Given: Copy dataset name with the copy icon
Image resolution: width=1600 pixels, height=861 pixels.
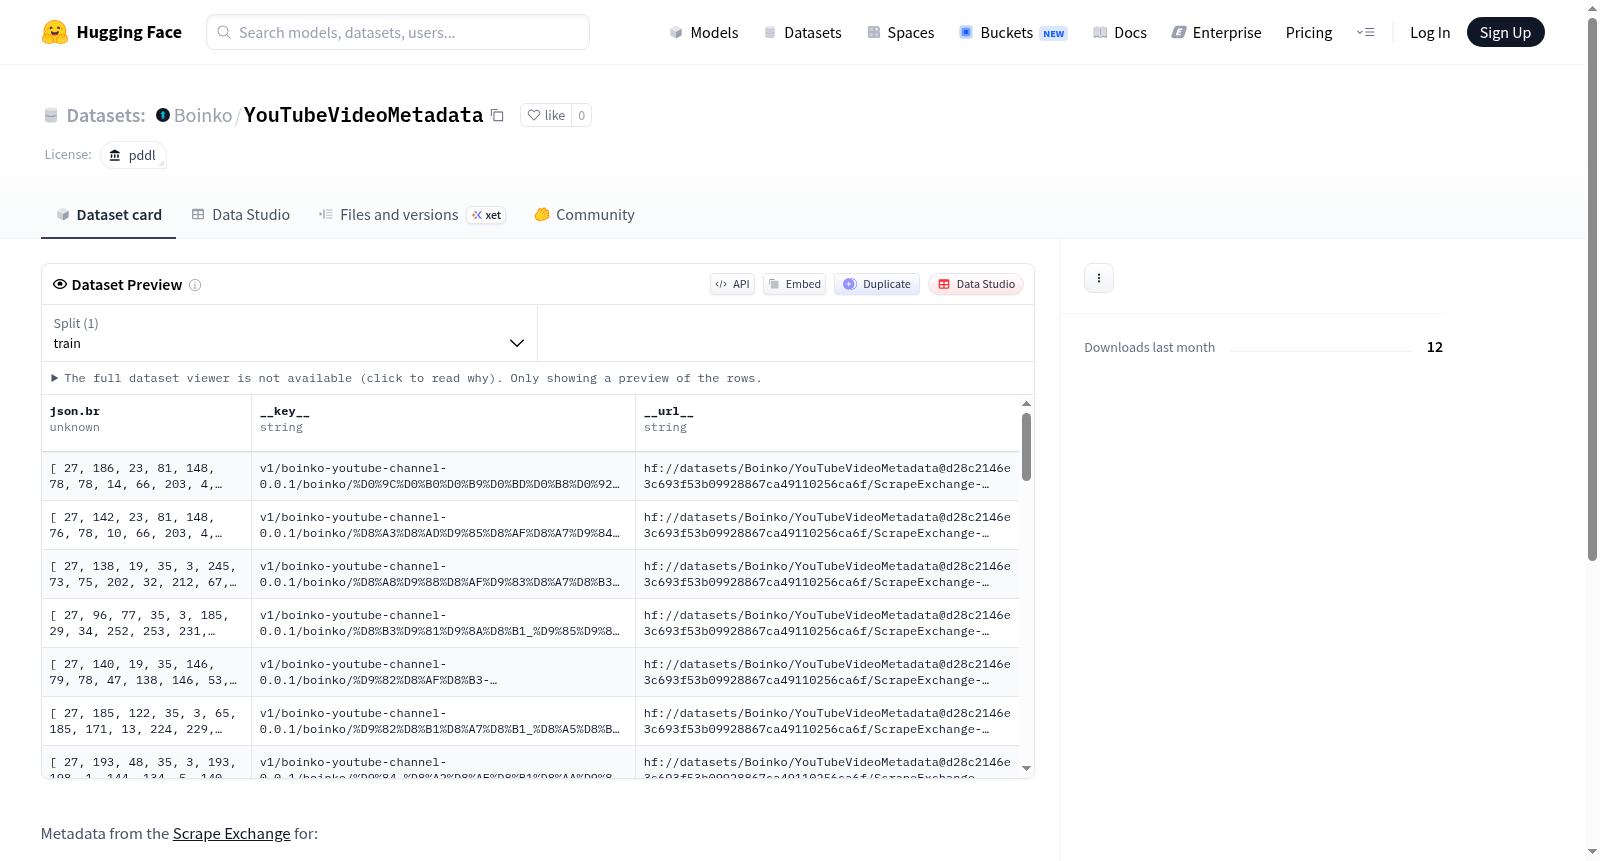Looking at the screenshot, I should tap(497, 115).
